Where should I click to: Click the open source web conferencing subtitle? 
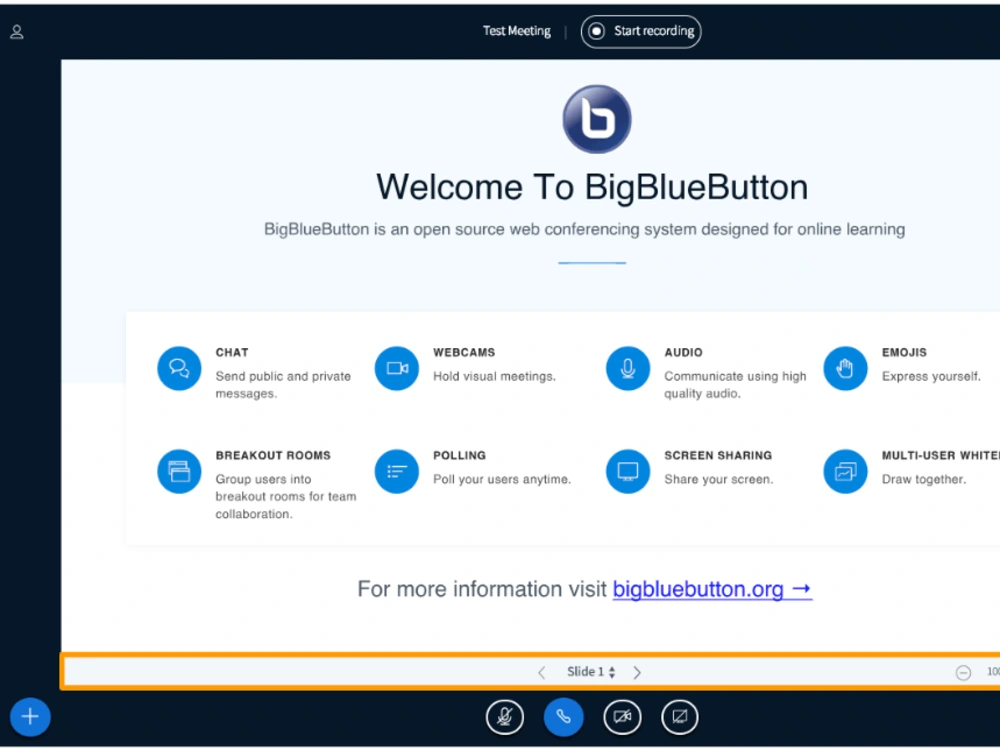point(584,230)
